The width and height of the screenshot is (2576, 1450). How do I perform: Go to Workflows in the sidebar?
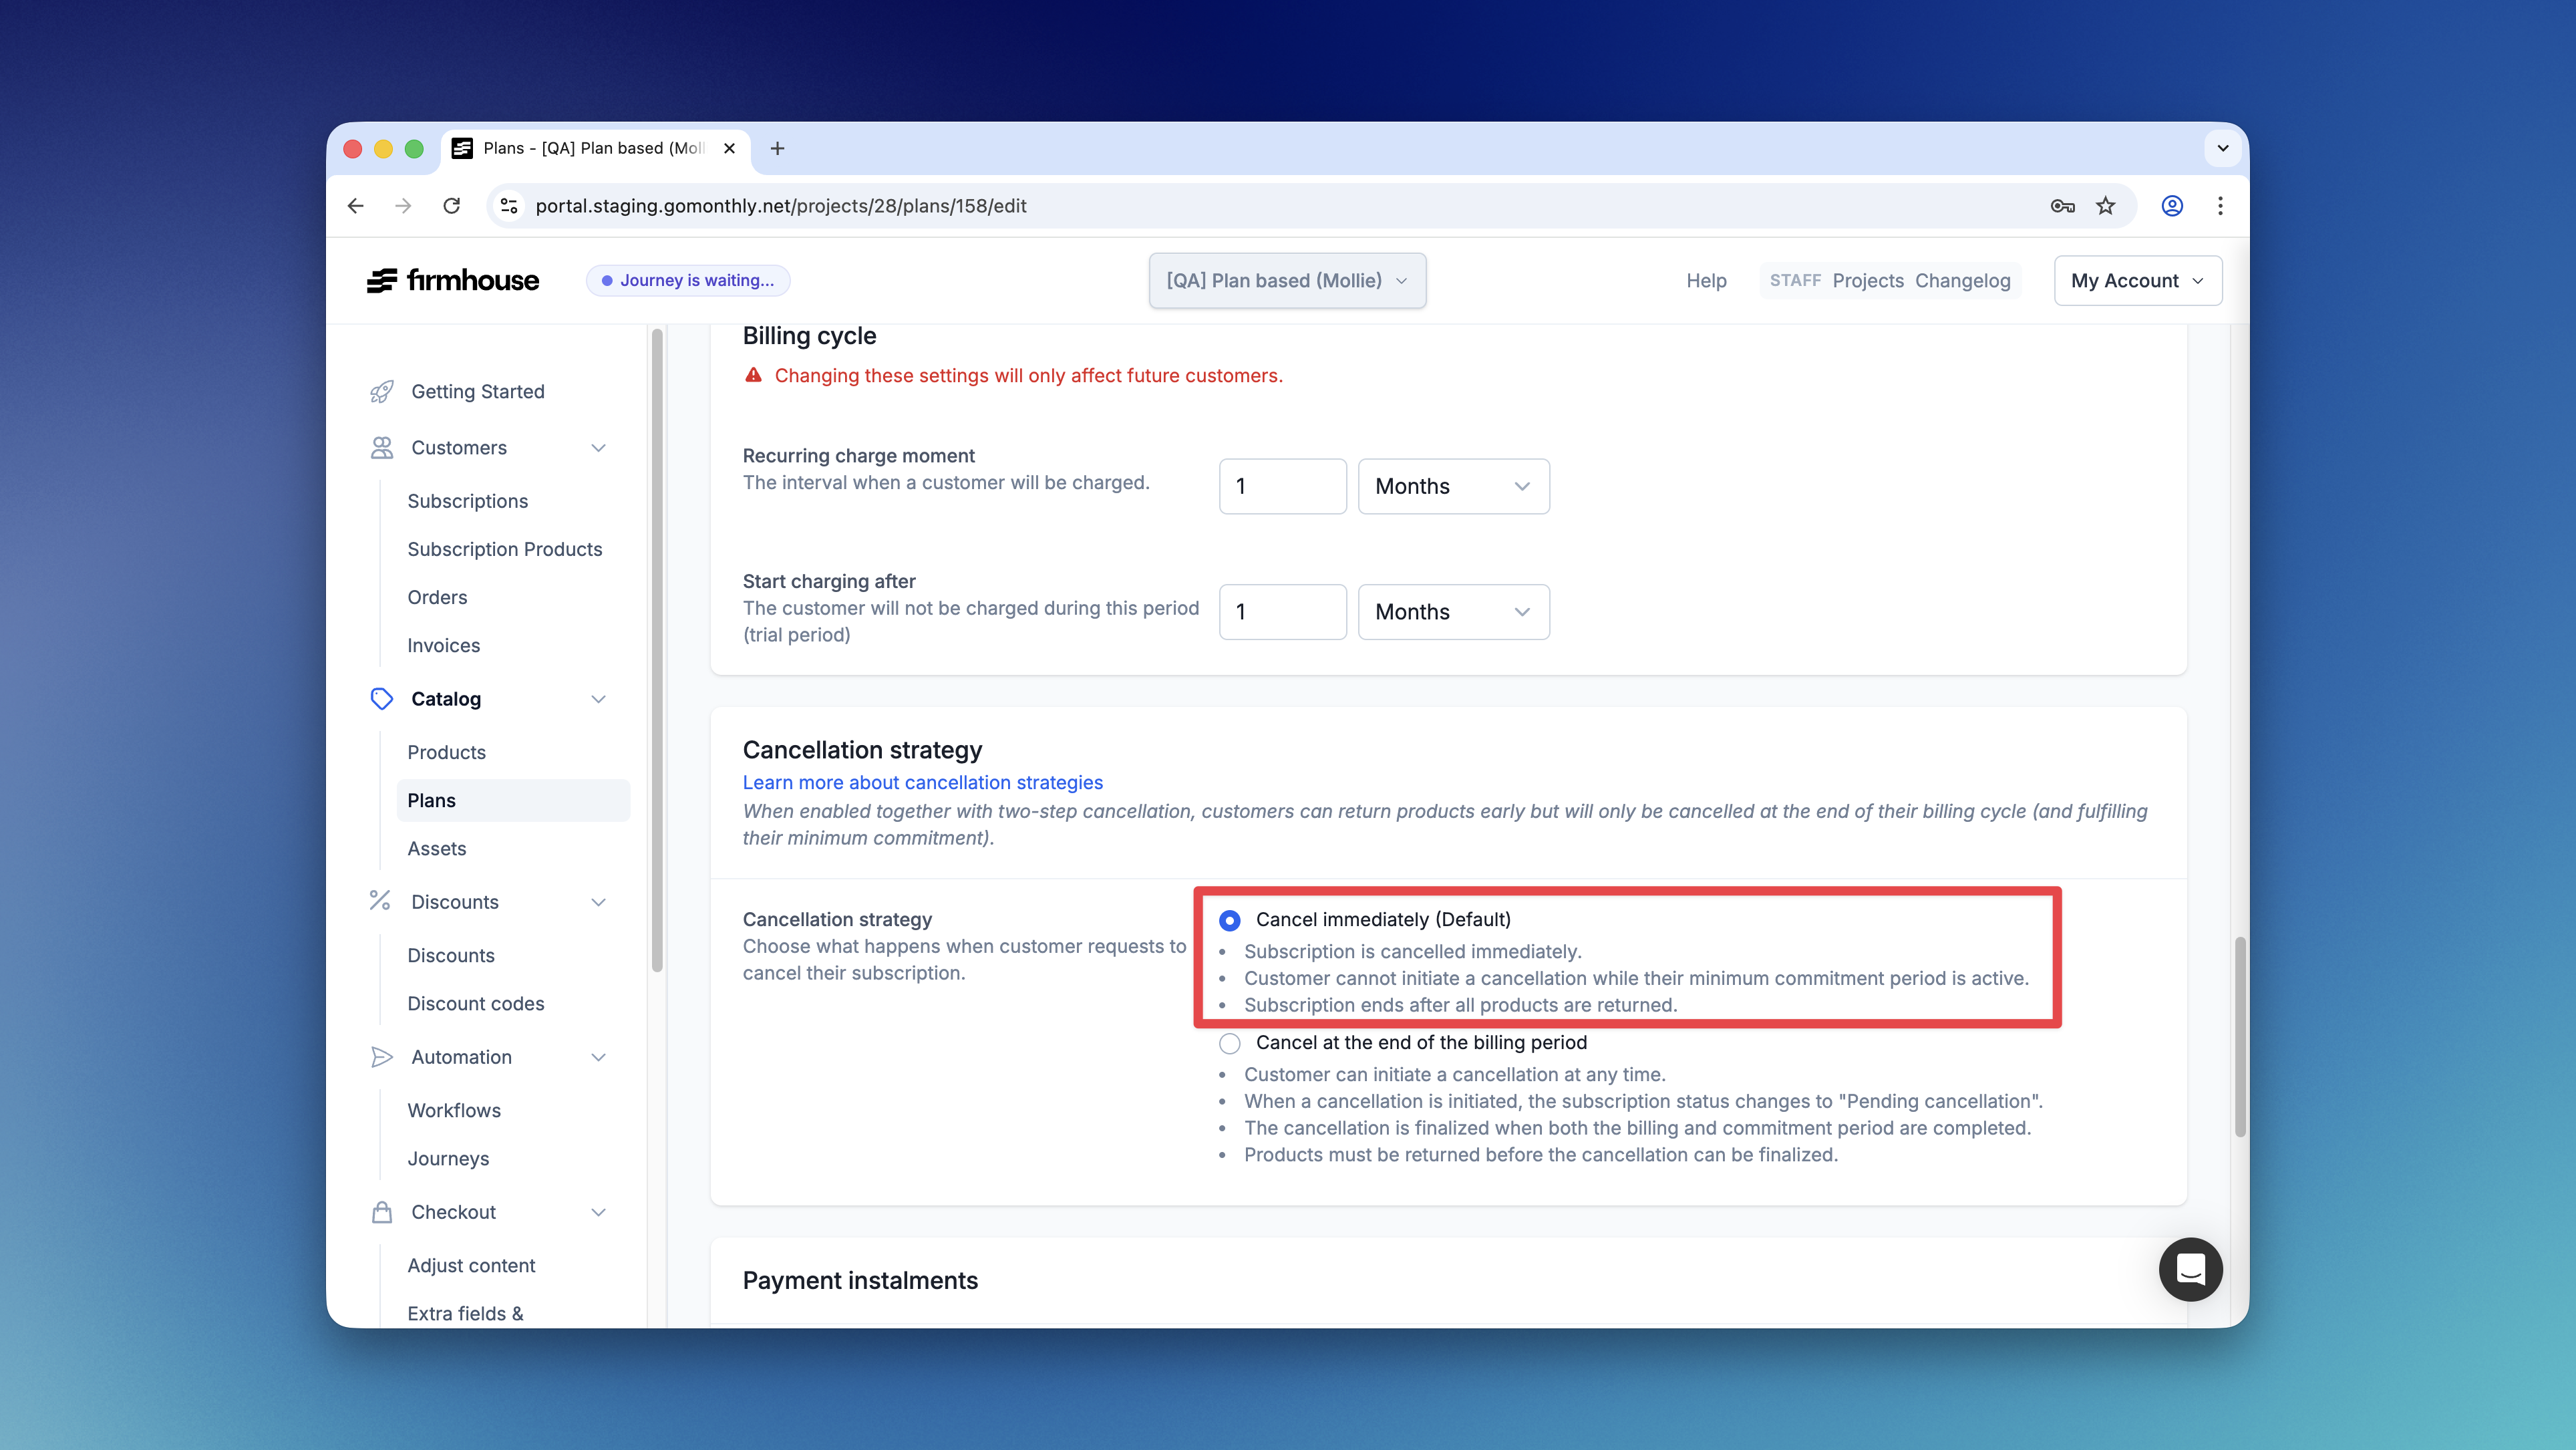(x=454, y=1110)
